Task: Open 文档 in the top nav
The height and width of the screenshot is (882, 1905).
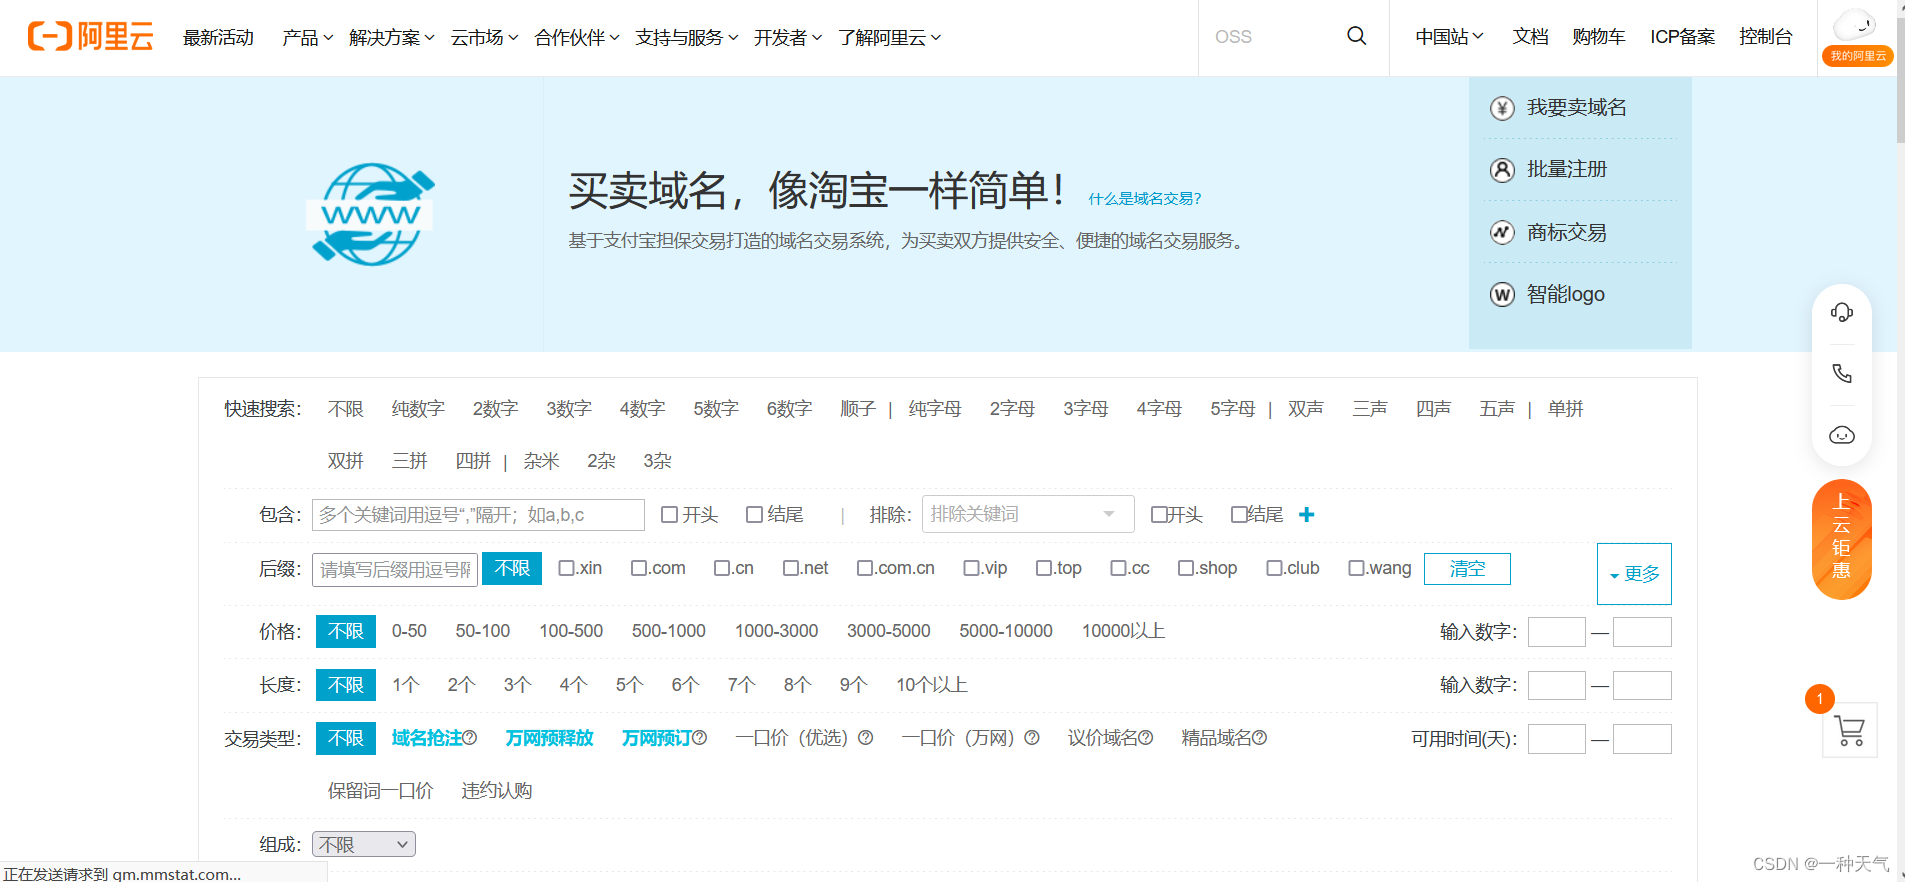Action: coord(1530,36)
